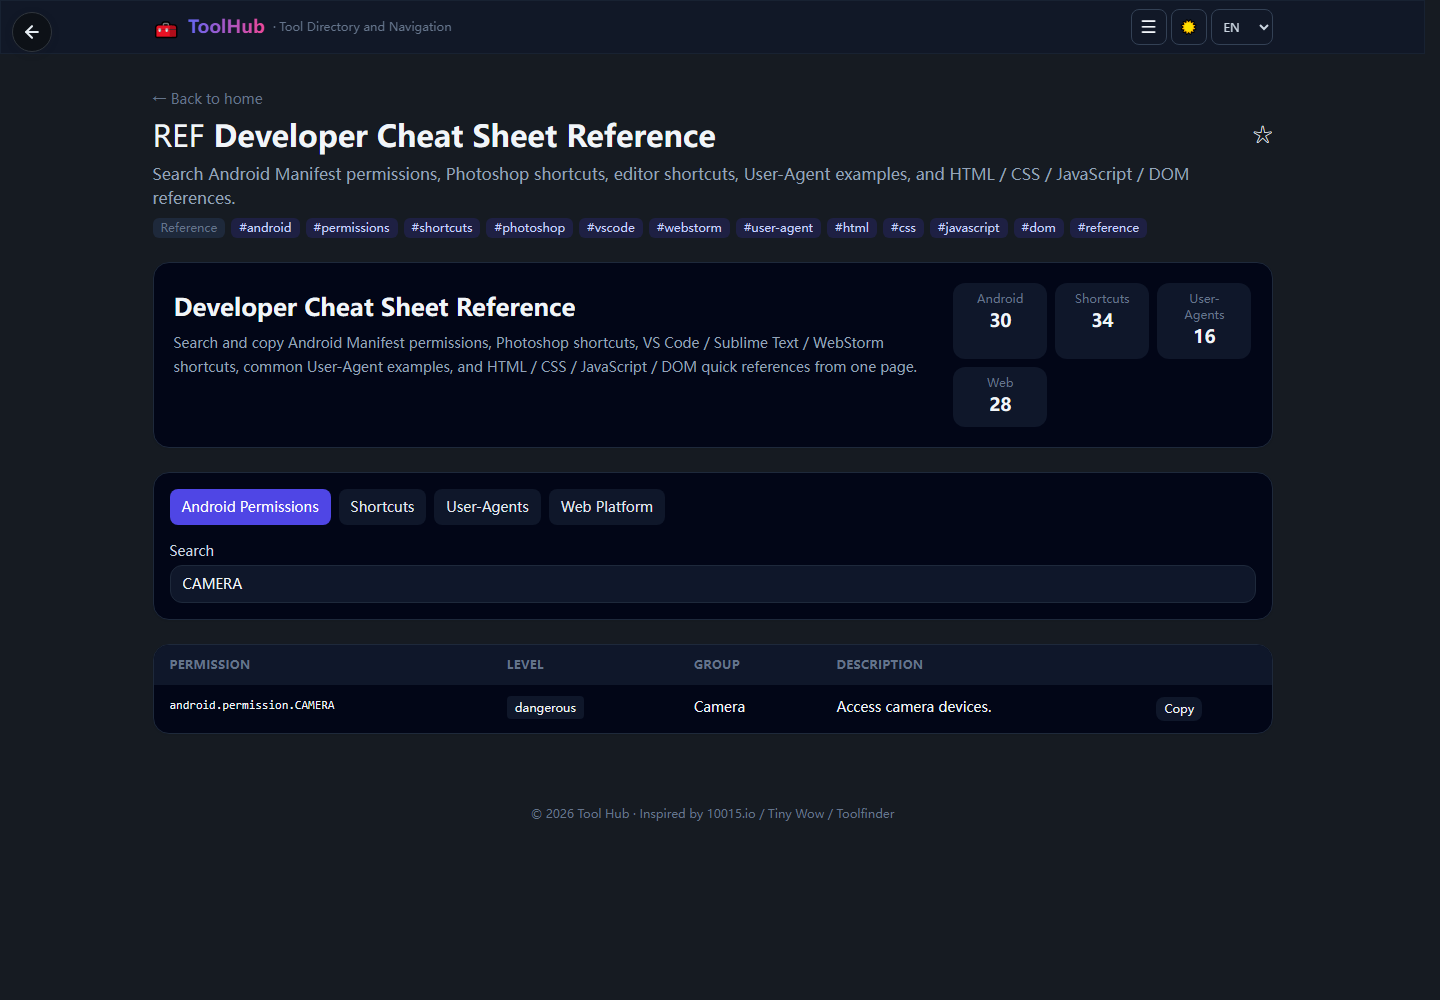Screen dimensions: 1440x1000
Task: Select the #user-agent tag
Action: 779,228
